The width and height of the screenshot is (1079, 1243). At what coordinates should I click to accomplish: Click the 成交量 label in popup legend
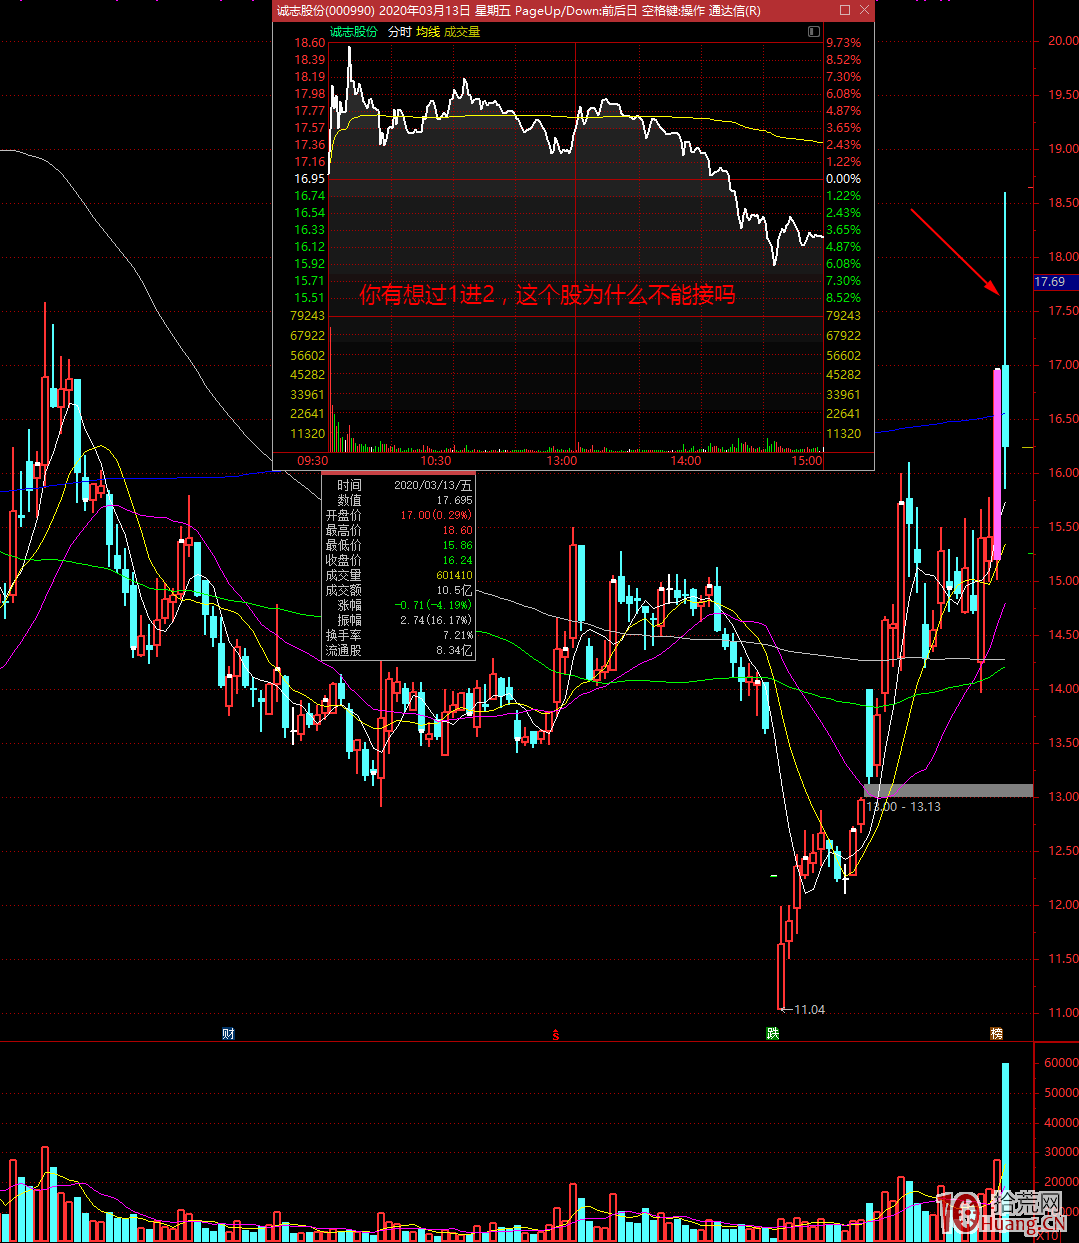click(x=462, y=32)
